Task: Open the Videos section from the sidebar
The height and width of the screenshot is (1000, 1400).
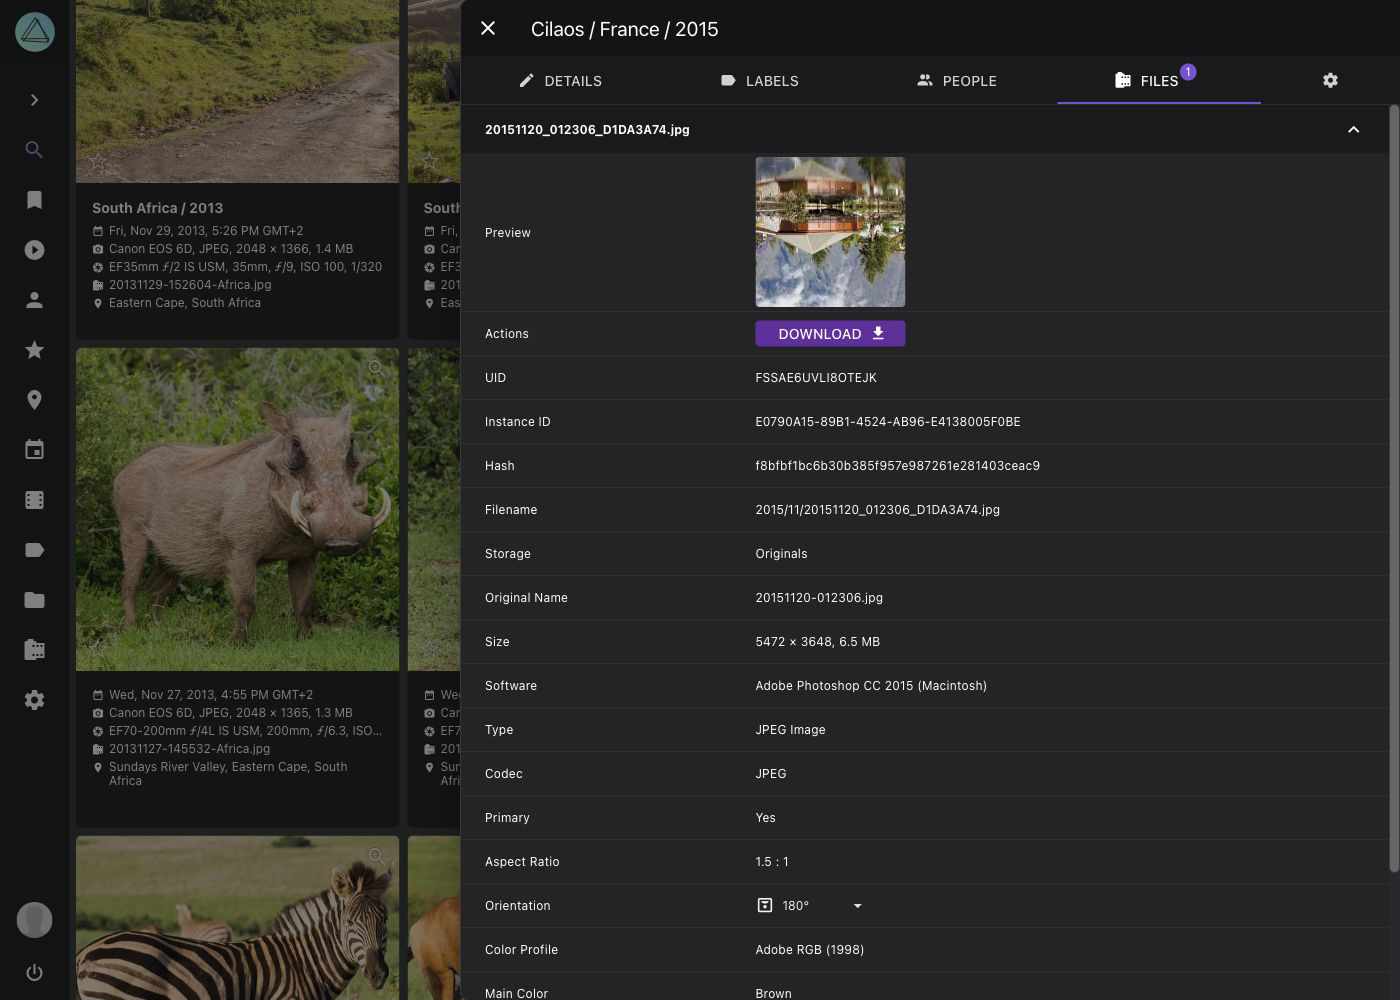Action: (34, 249)
